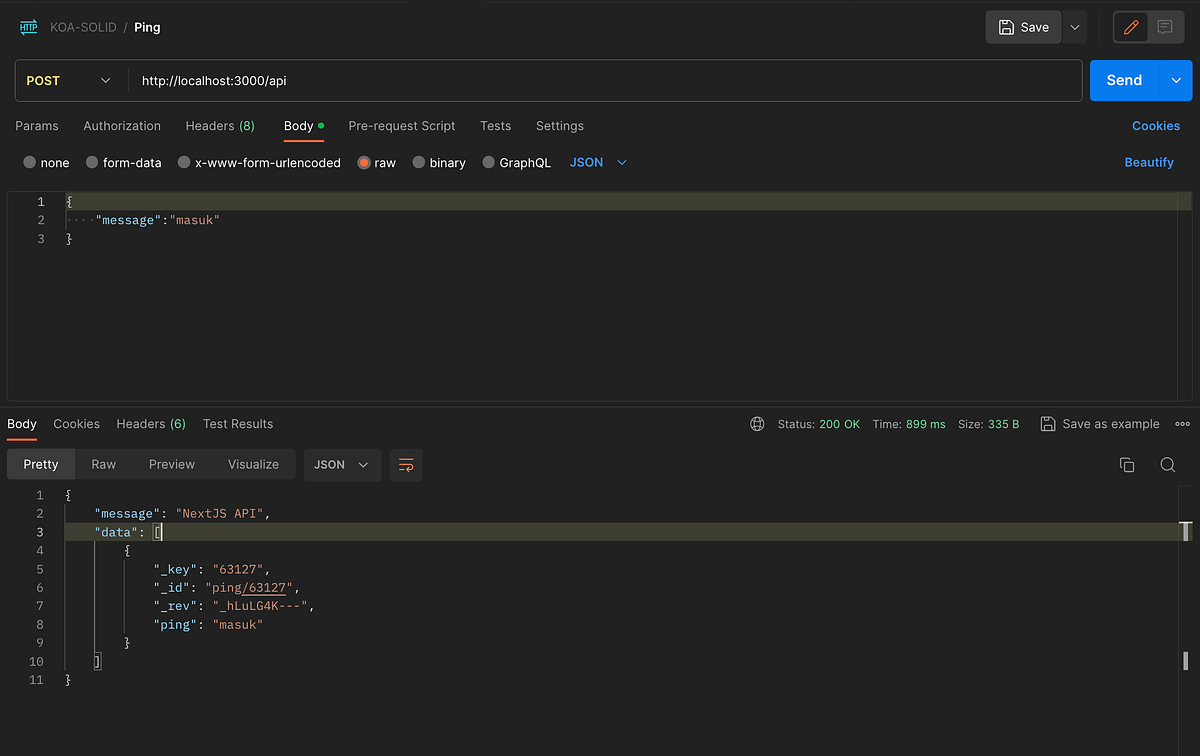The image size is (1200, 756).
Task: Open the response more-actions ellipsis
Action: 1183,423
